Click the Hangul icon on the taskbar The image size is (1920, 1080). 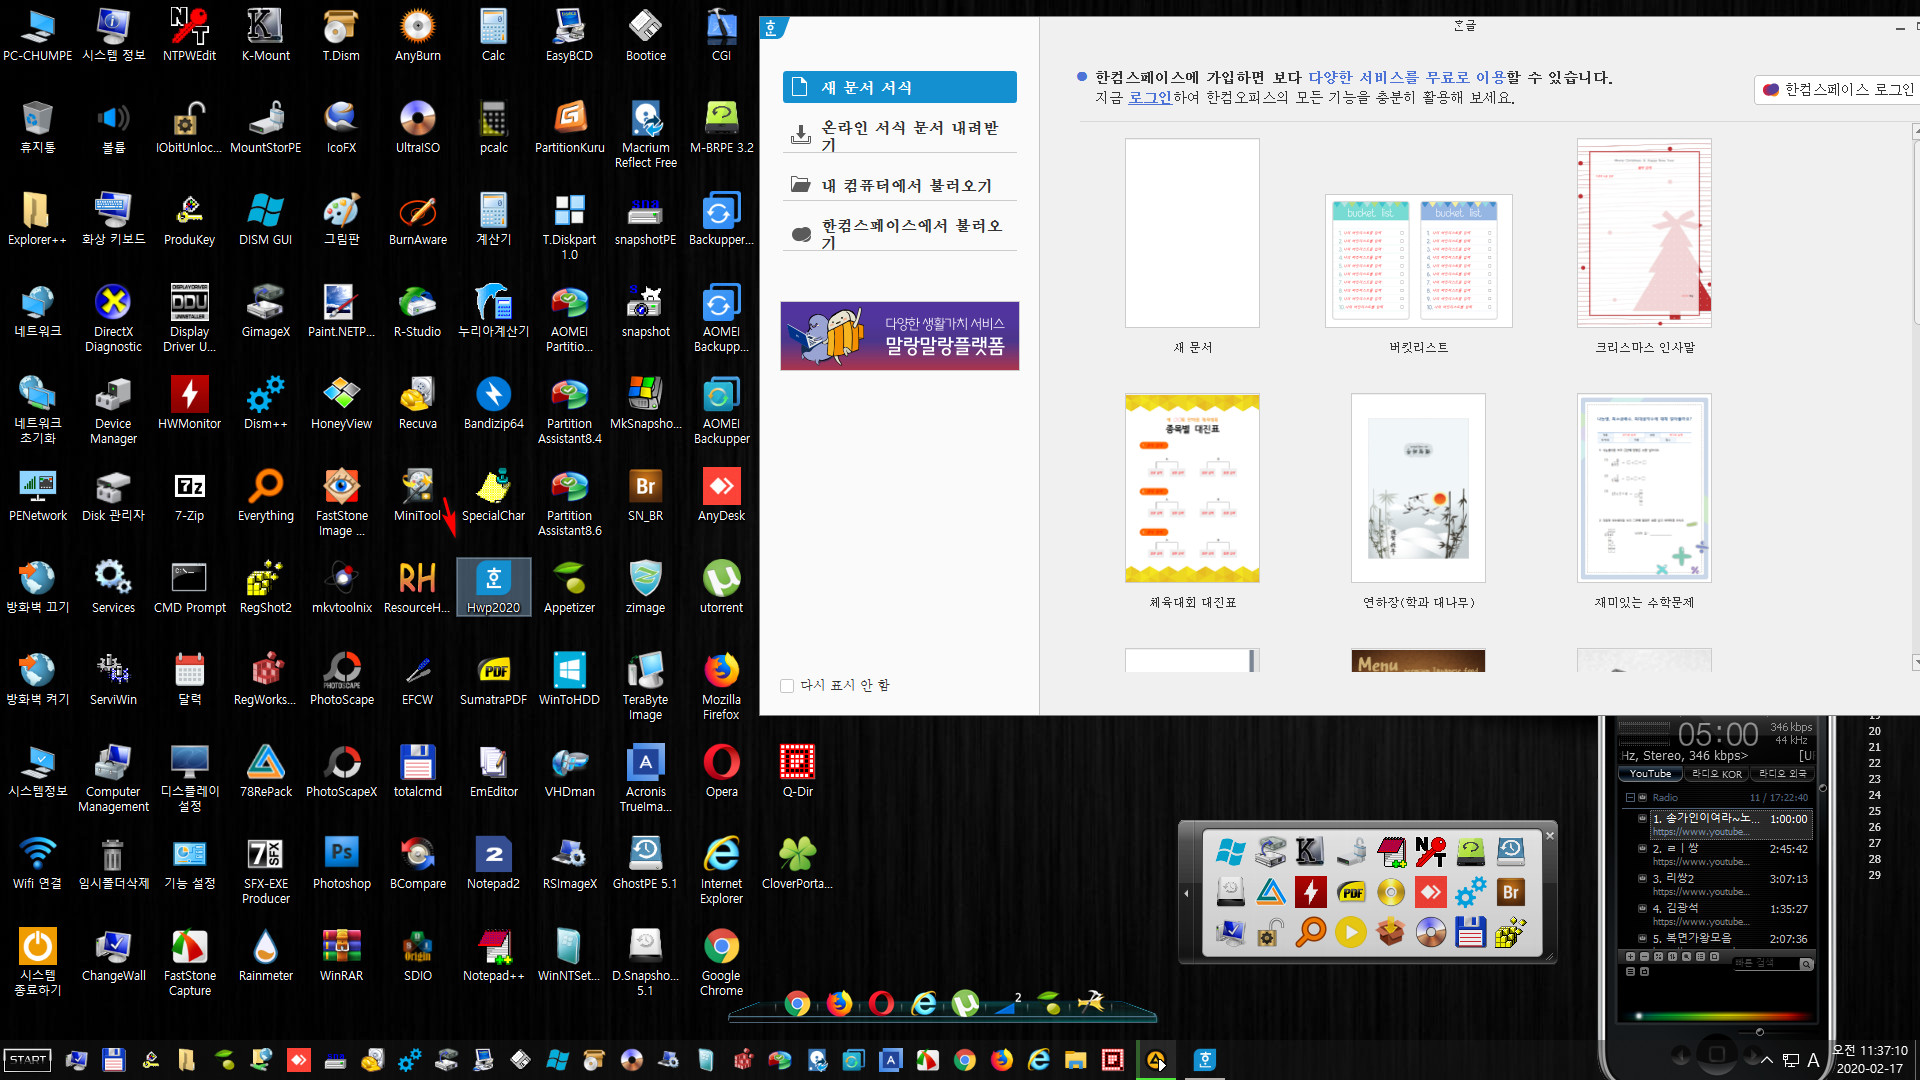[1205, 1060]
